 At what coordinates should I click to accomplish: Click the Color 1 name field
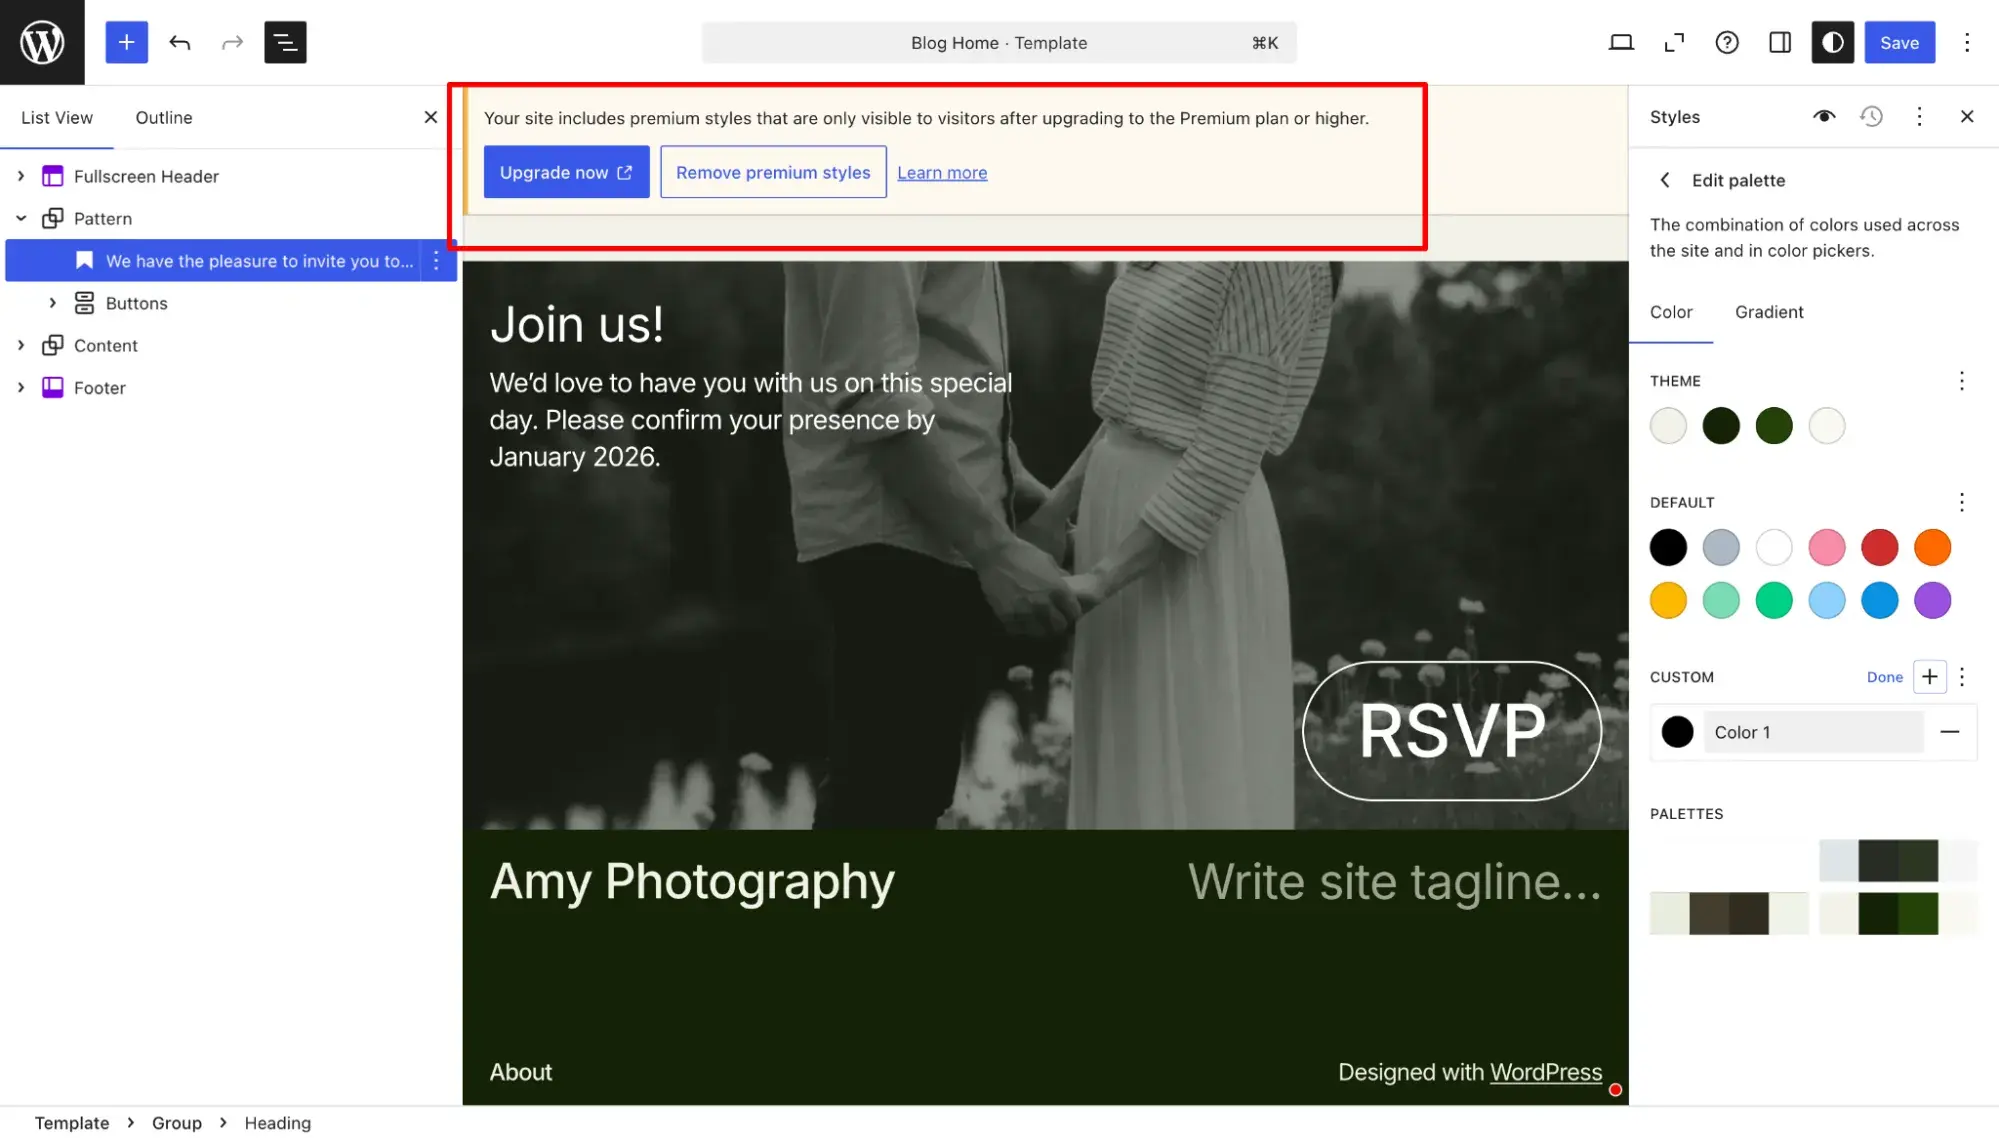point(1813,732)
